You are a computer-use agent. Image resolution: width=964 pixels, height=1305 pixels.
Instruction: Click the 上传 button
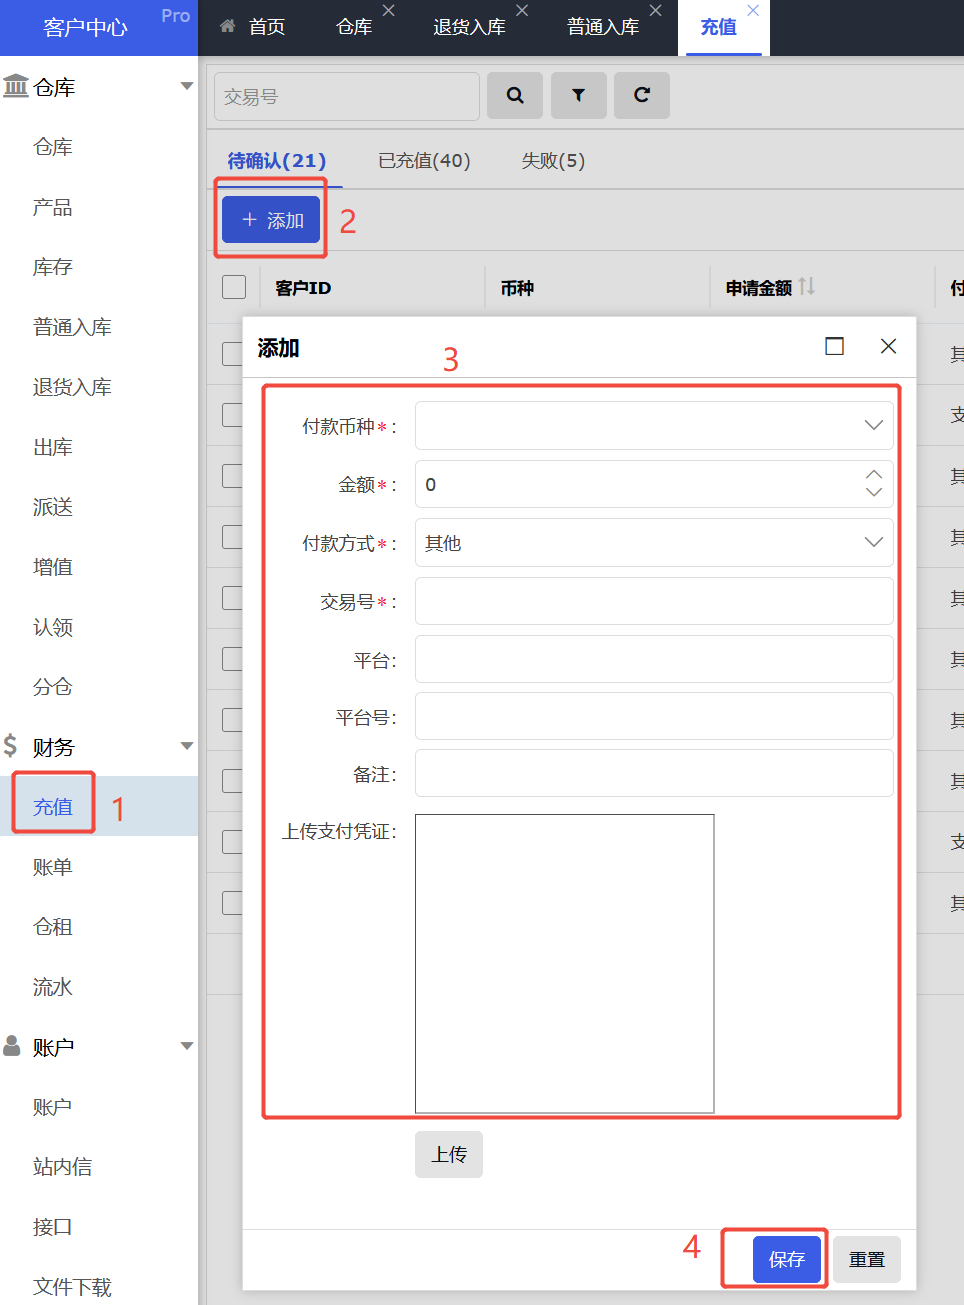[x=449, y=1154]
